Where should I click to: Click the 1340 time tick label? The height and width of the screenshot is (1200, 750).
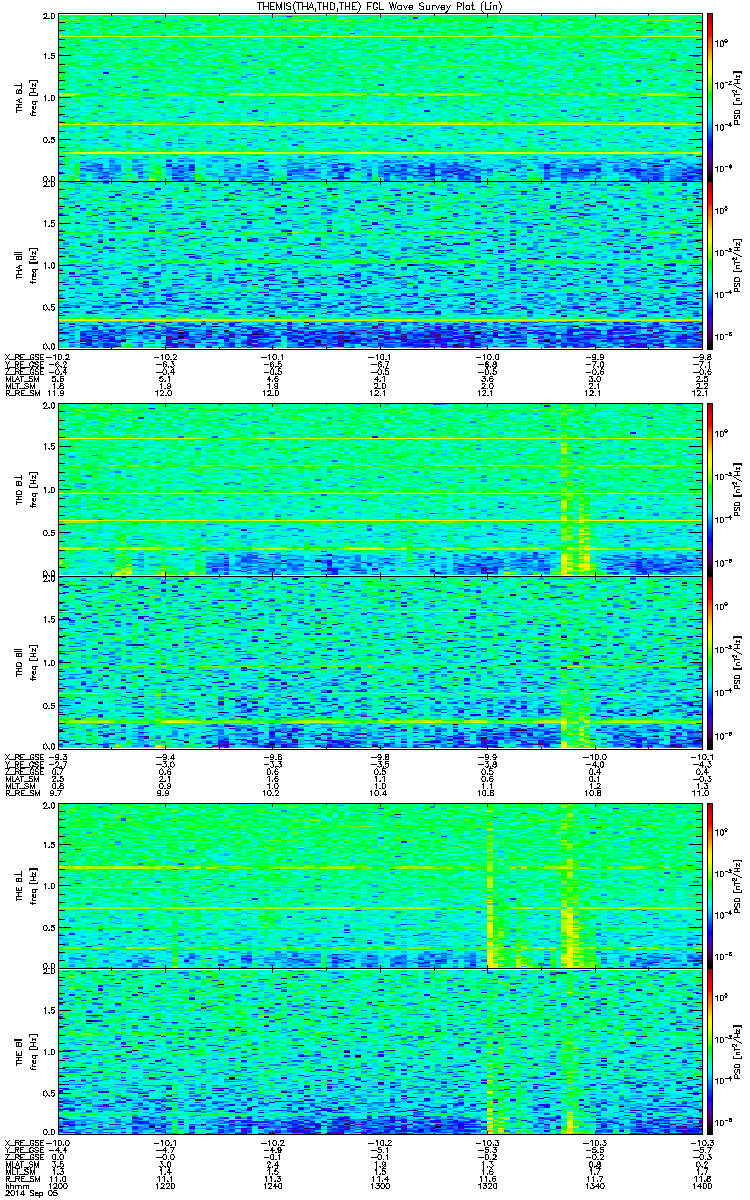click(596, 1185)
